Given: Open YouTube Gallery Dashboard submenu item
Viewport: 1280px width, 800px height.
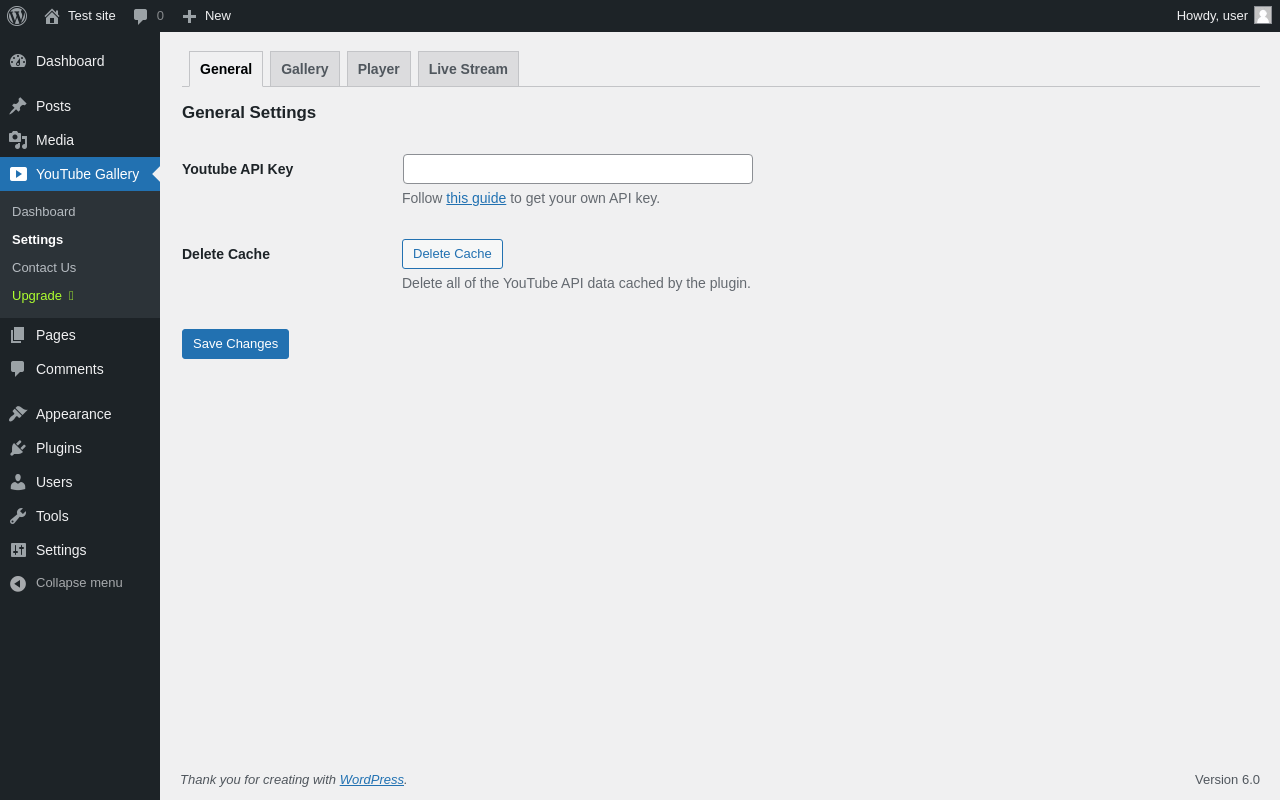Looking at the screenshot, I should click(x=44, y=212).
